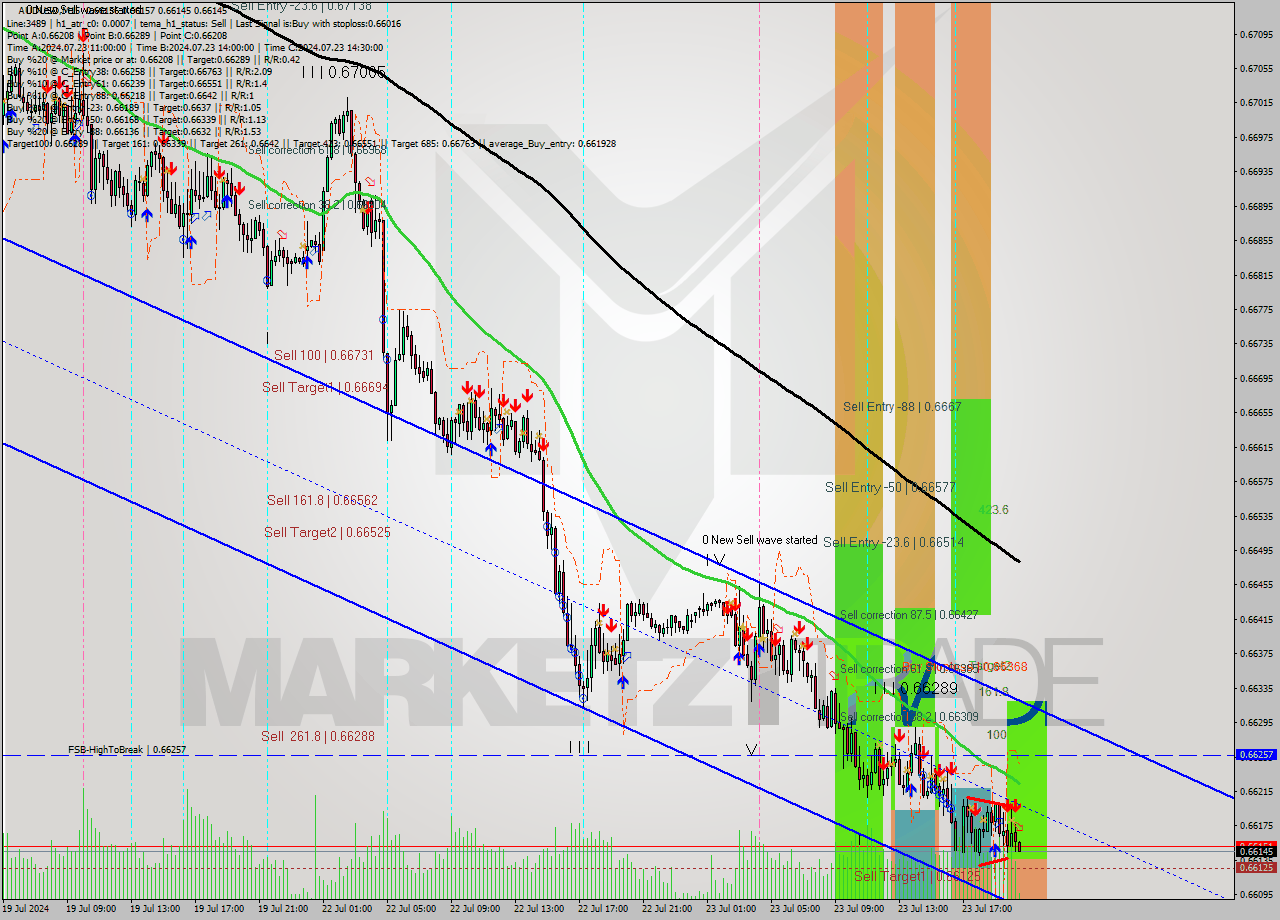
Task: Click the '0 New Sell wave started' annotation
Action: click(759, 540)
